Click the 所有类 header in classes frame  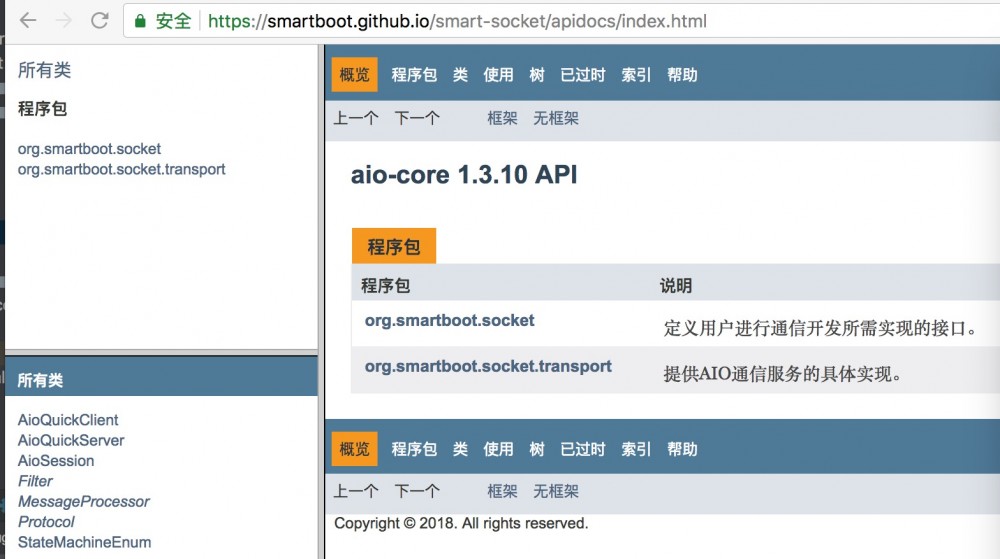coord(40,381)
